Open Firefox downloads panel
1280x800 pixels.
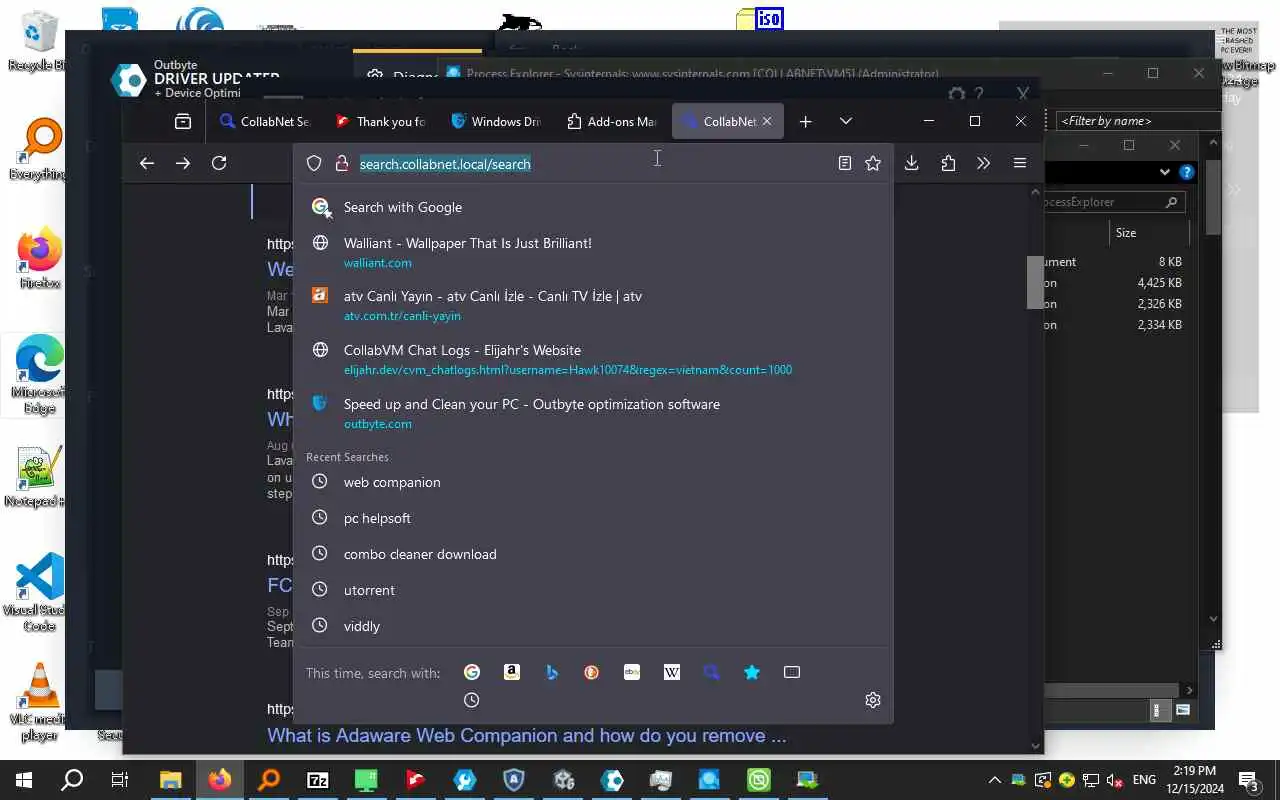(x=911, y=163)
